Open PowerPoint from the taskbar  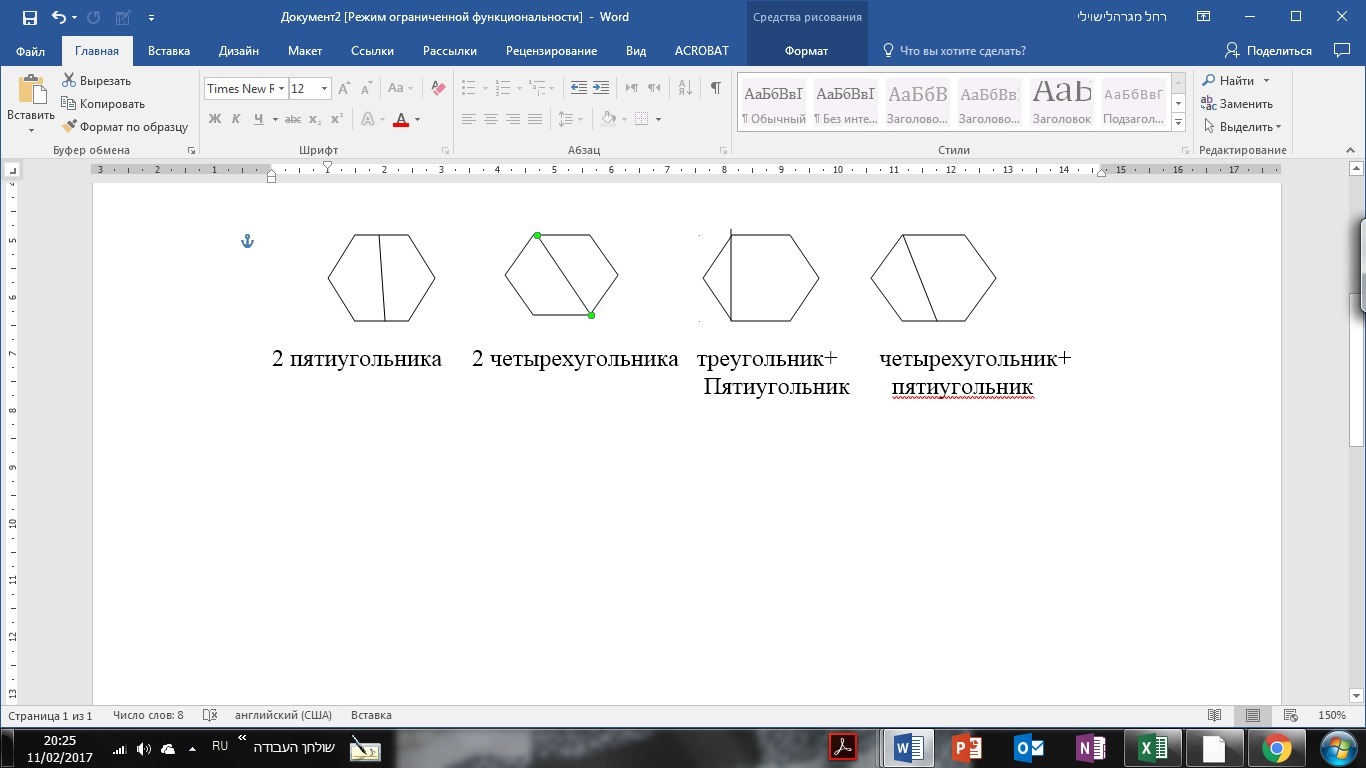(x=966, y=747)
